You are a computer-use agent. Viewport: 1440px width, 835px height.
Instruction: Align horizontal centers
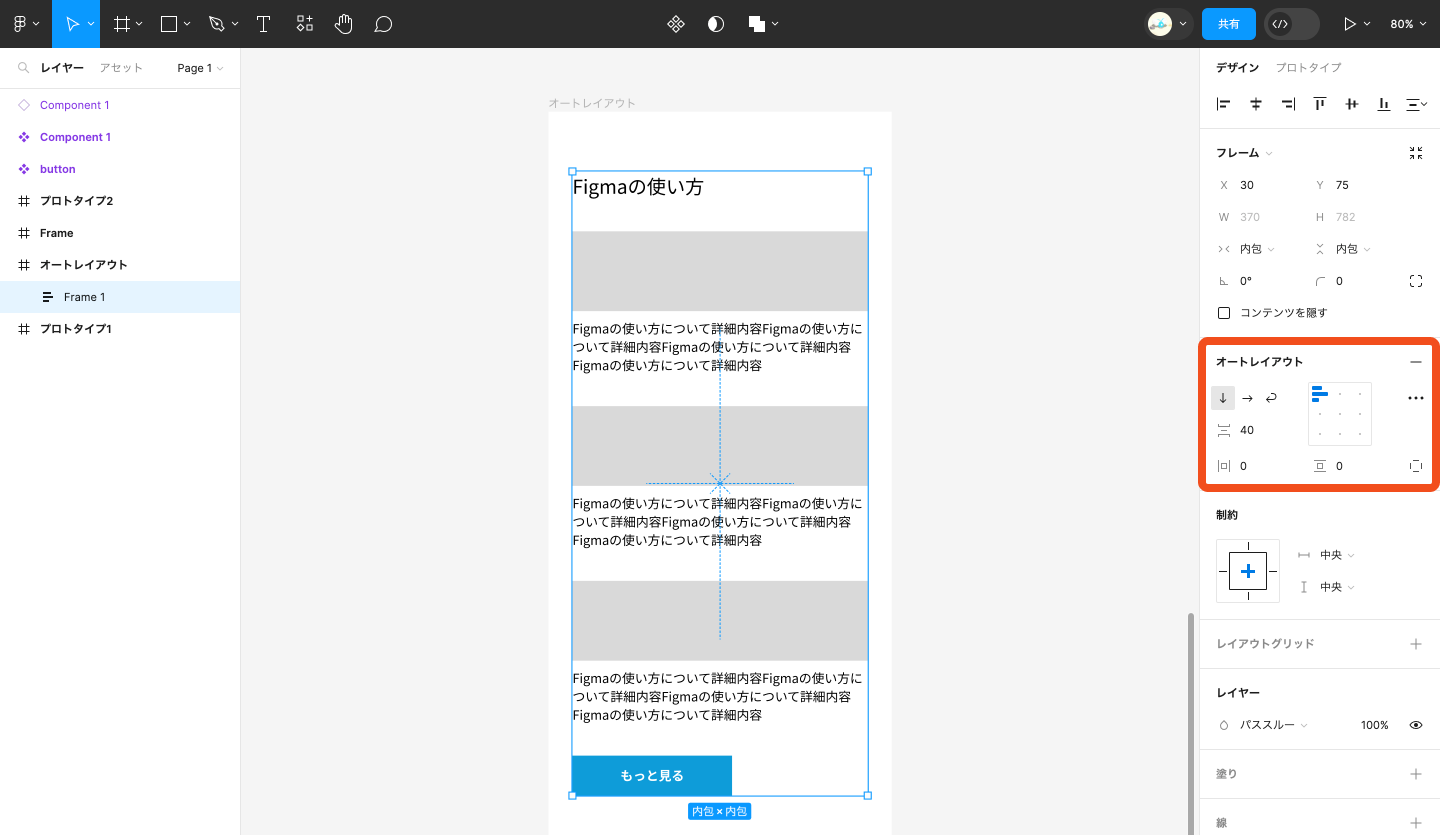point(1256,104)
